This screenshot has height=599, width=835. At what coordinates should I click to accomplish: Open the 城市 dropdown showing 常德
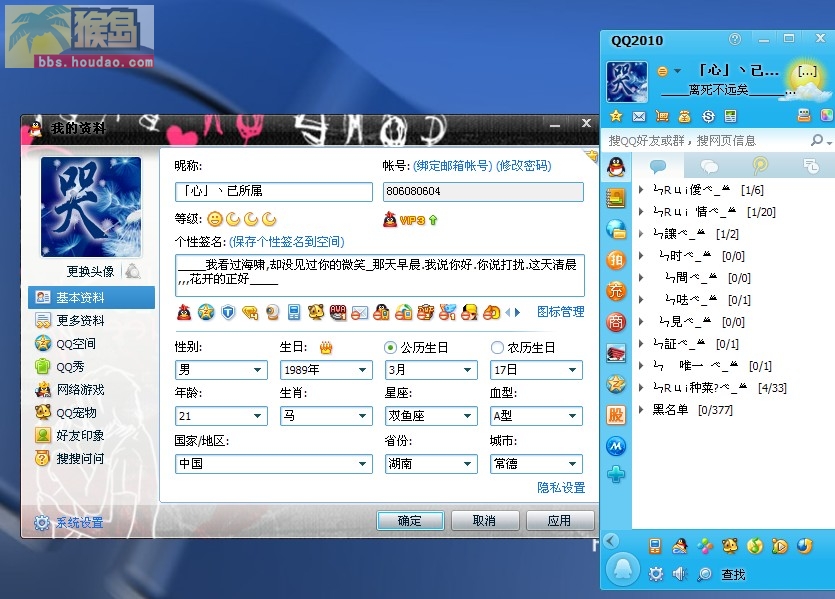pos(536,464)
